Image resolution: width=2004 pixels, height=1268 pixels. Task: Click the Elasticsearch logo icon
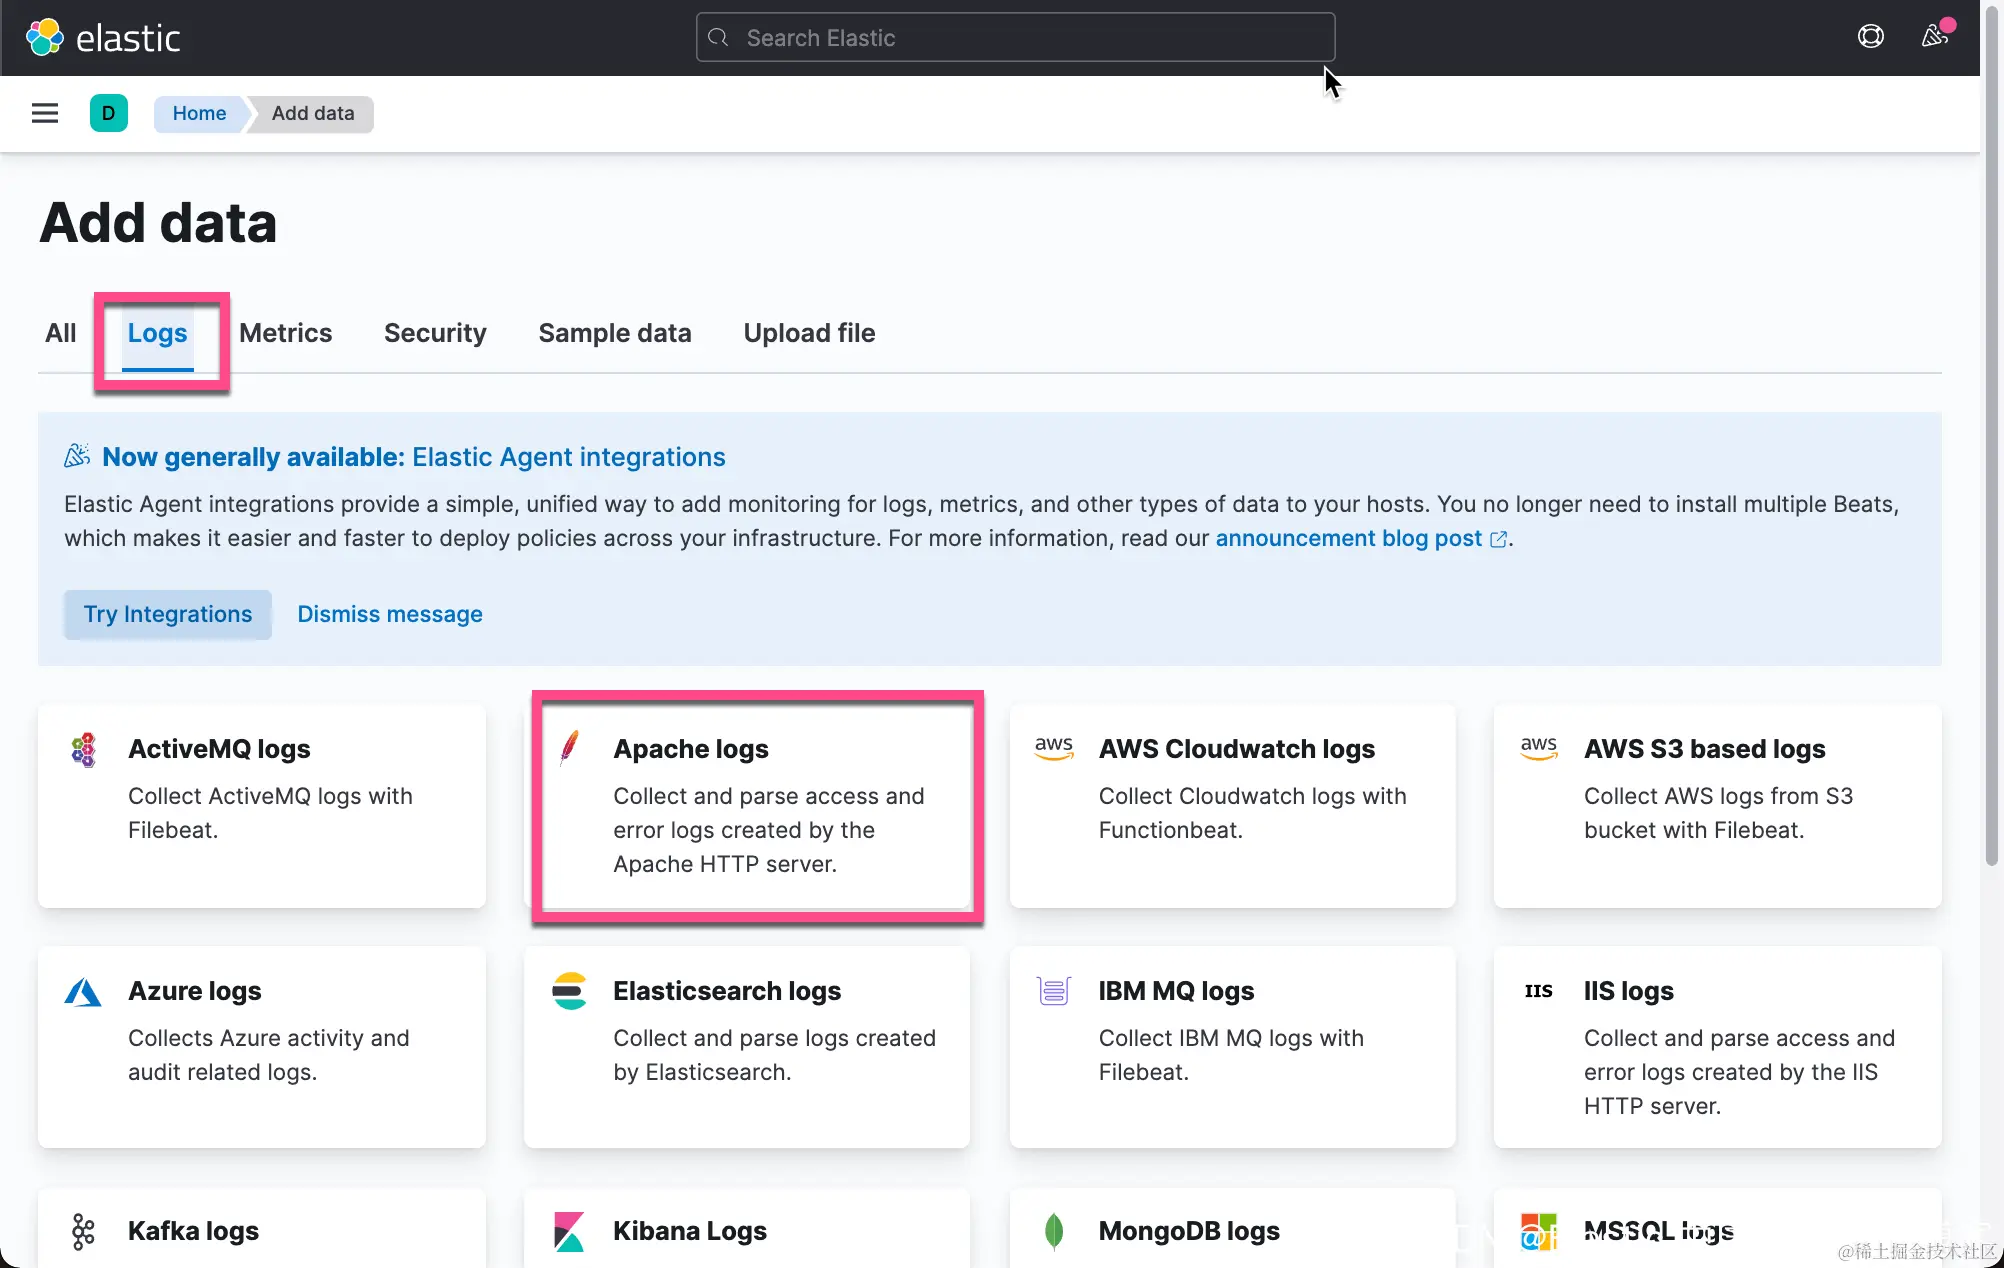tap(569, 991)
